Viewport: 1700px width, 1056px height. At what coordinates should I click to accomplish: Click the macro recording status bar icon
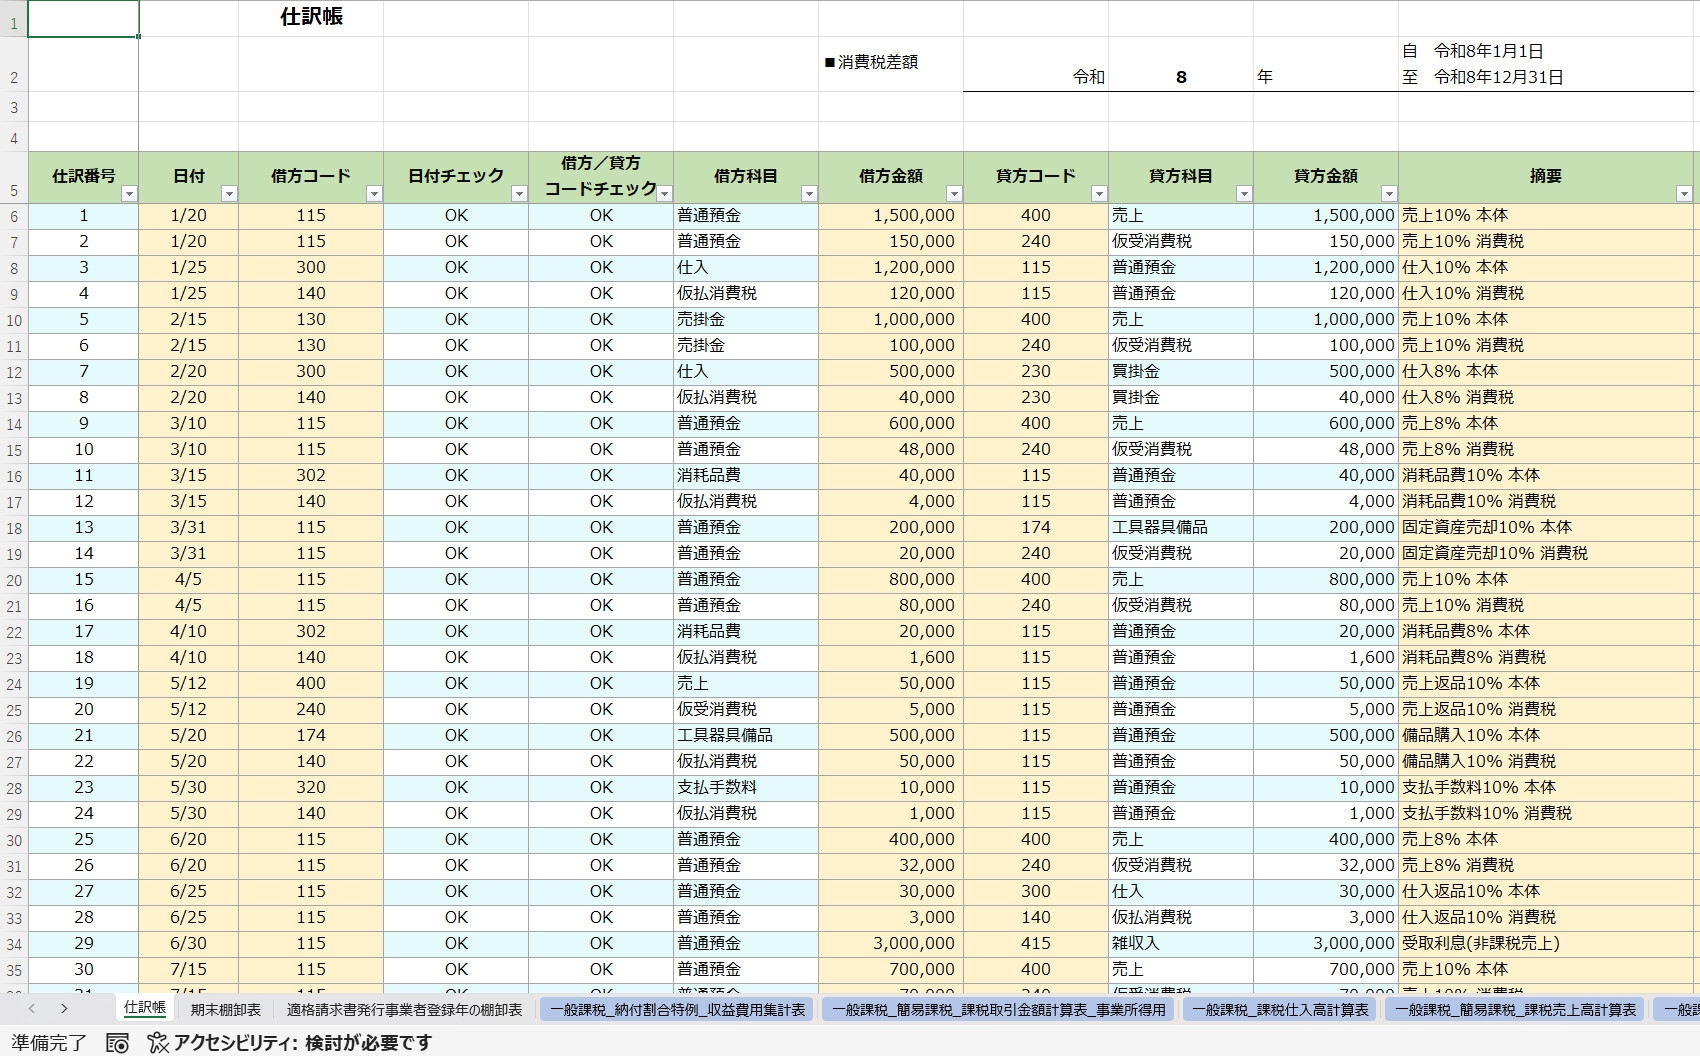tap(117, 1043)
